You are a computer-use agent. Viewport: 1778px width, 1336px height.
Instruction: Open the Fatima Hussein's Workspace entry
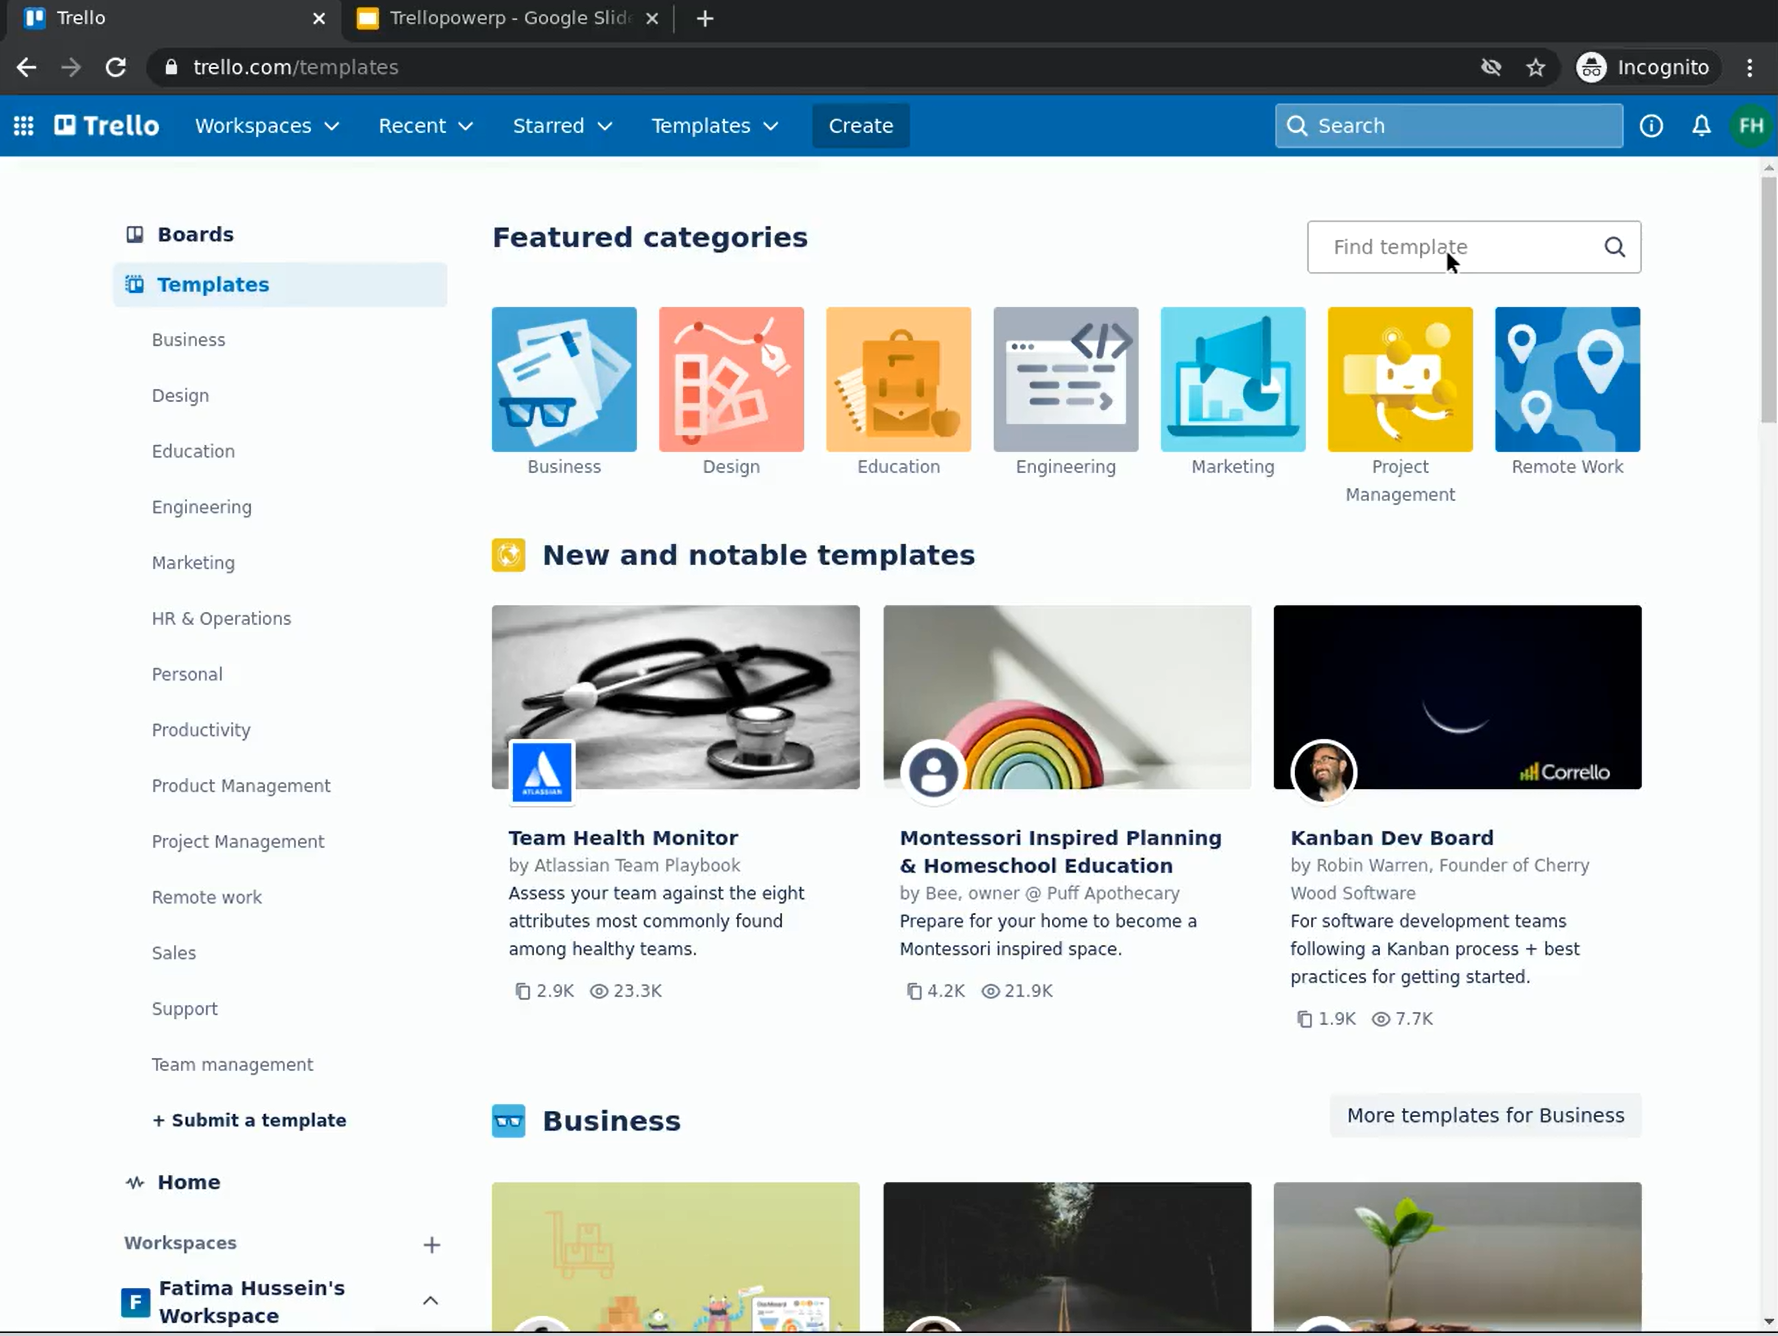click(252, 1302)
